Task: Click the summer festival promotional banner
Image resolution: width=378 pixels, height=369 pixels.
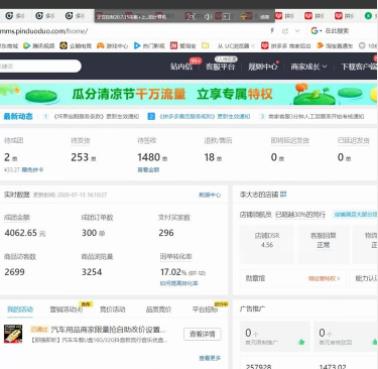Action: [188, 94]
